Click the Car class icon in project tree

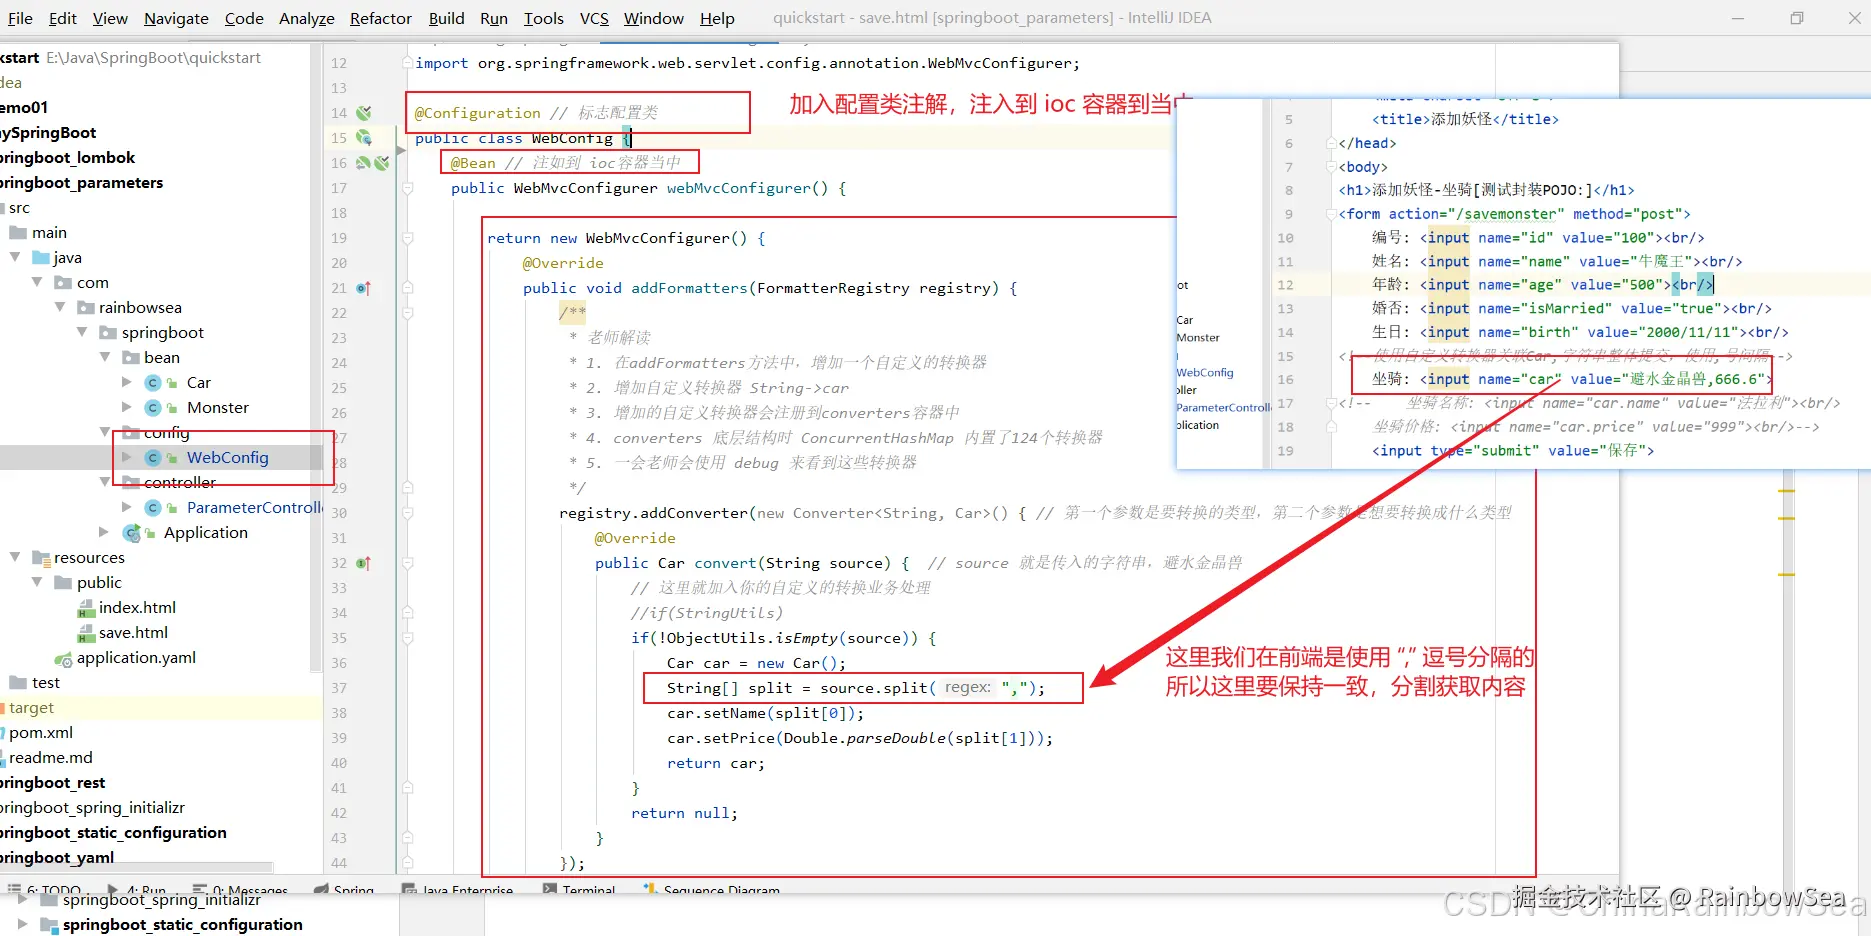point(153,383)
